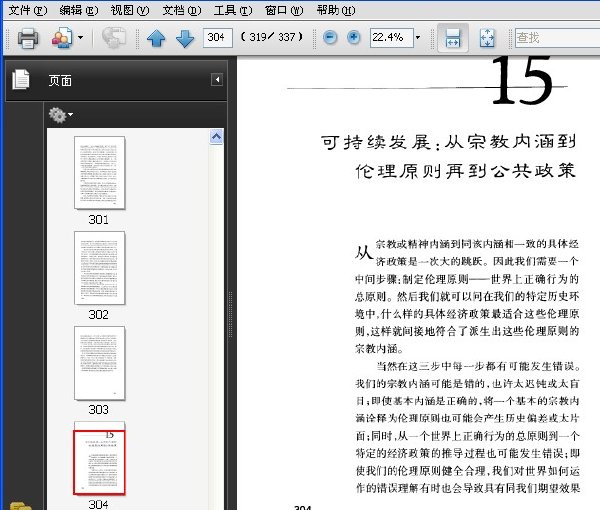This screenshot has height=510, width=600.
Task: Click the page count text (319/ 337)
Action: click(271, 37)
